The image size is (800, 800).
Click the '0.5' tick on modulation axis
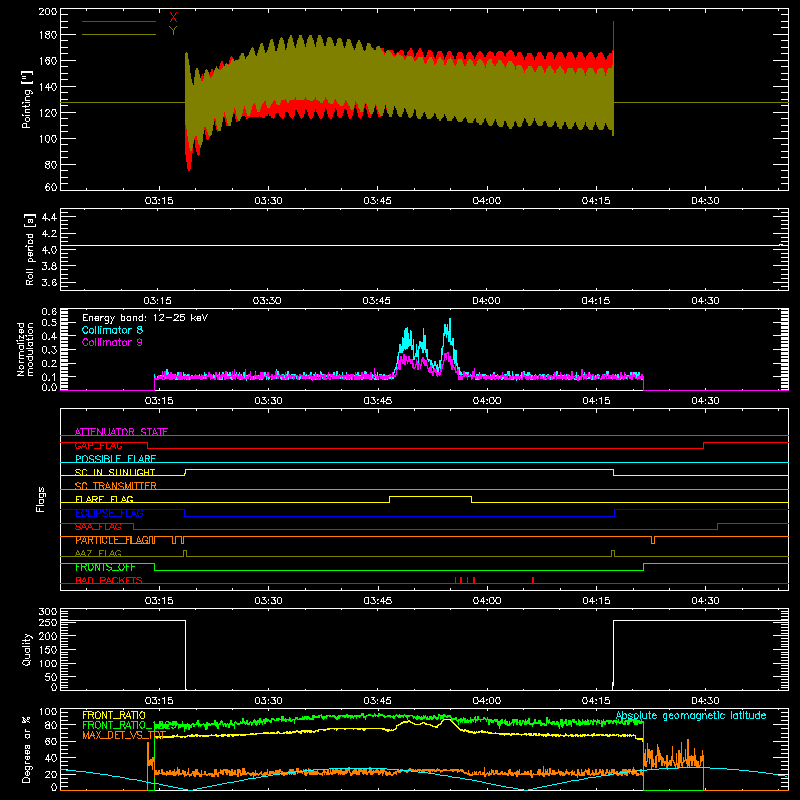pos(49,322)
